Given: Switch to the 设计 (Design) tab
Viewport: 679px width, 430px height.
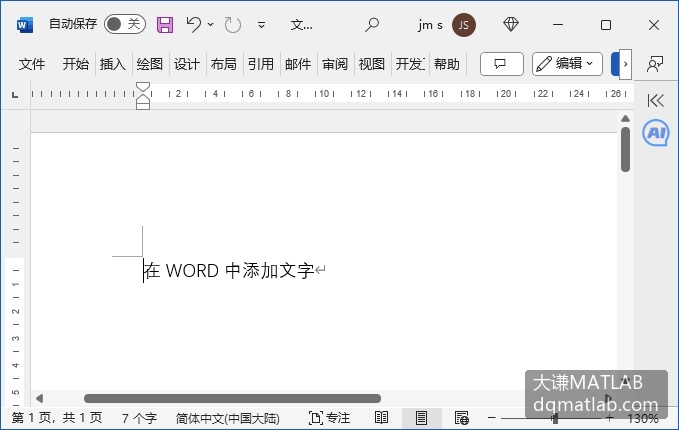Looking at the screenshot, I should point(187,64).
